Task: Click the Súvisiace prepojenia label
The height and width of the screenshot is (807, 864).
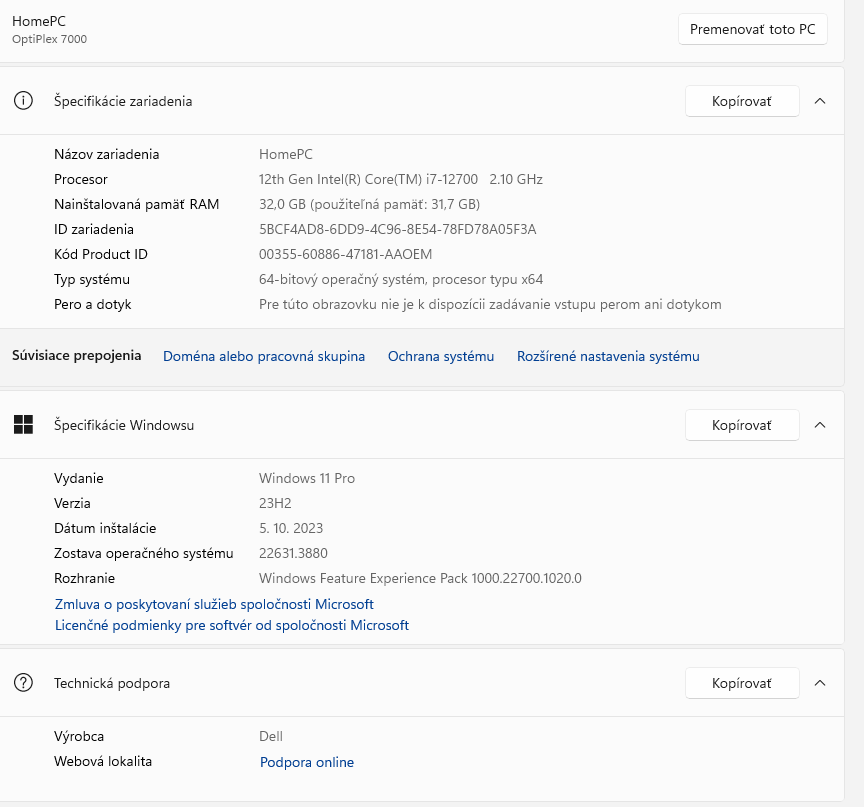Action: coord(77,355)
